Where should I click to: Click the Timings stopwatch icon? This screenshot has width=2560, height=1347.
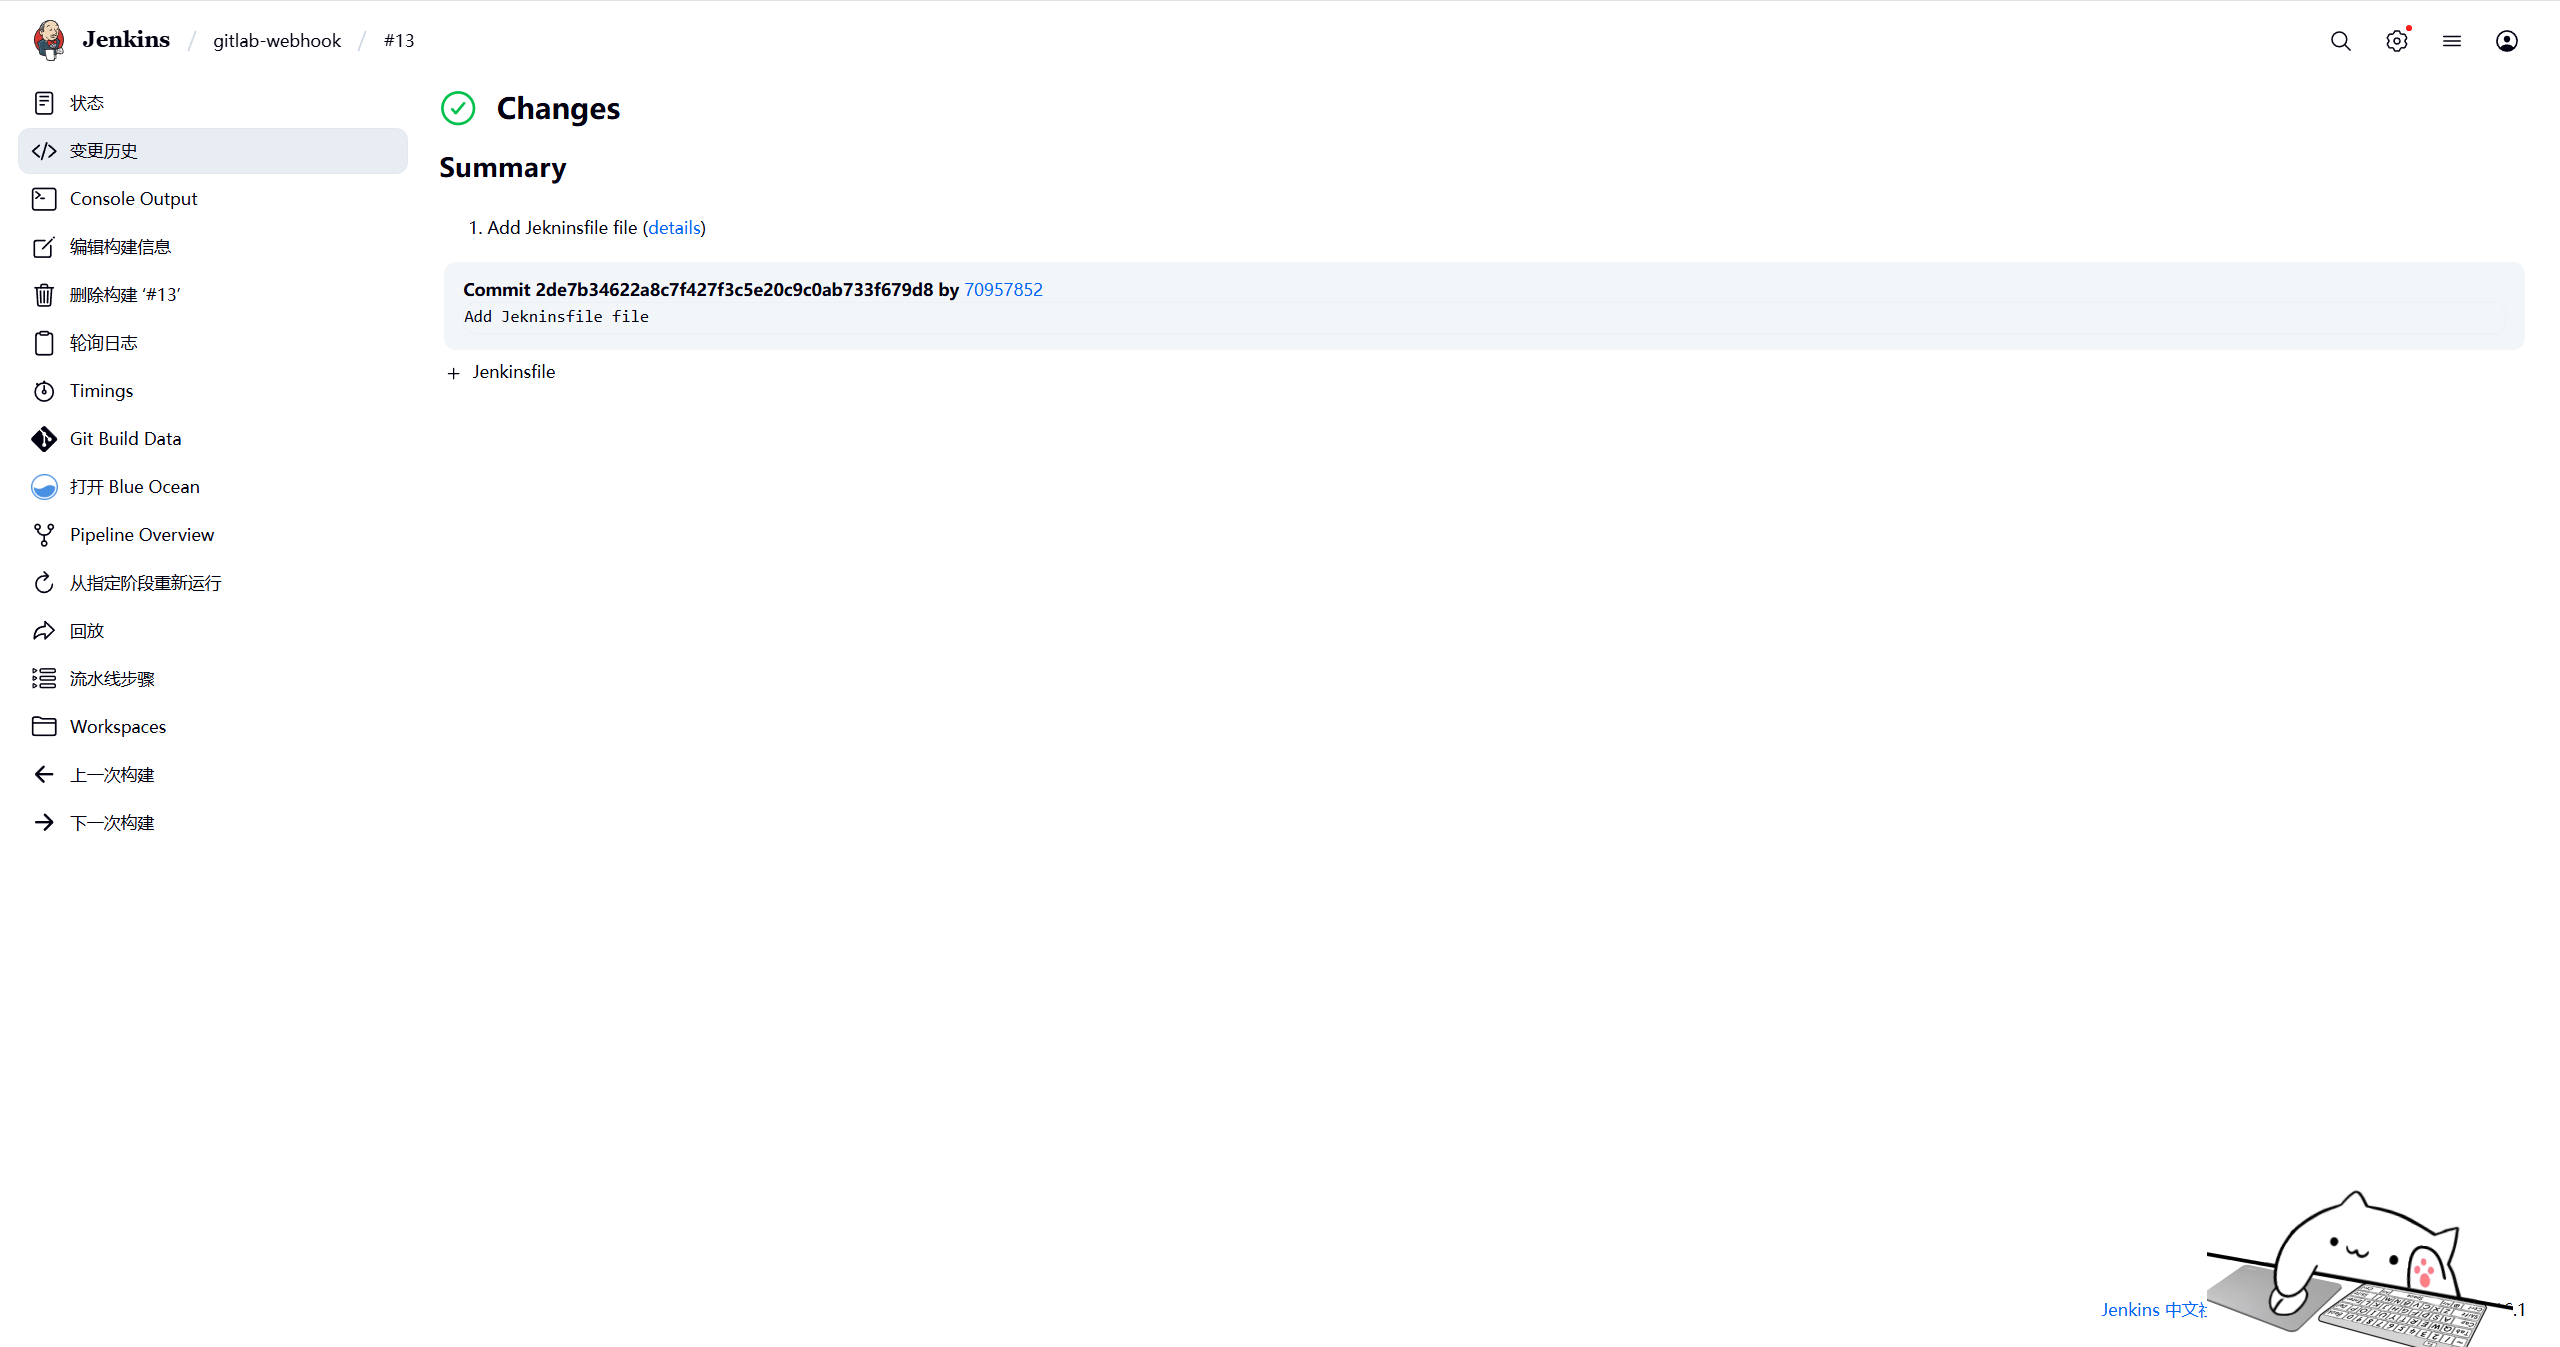click(44, 391)
